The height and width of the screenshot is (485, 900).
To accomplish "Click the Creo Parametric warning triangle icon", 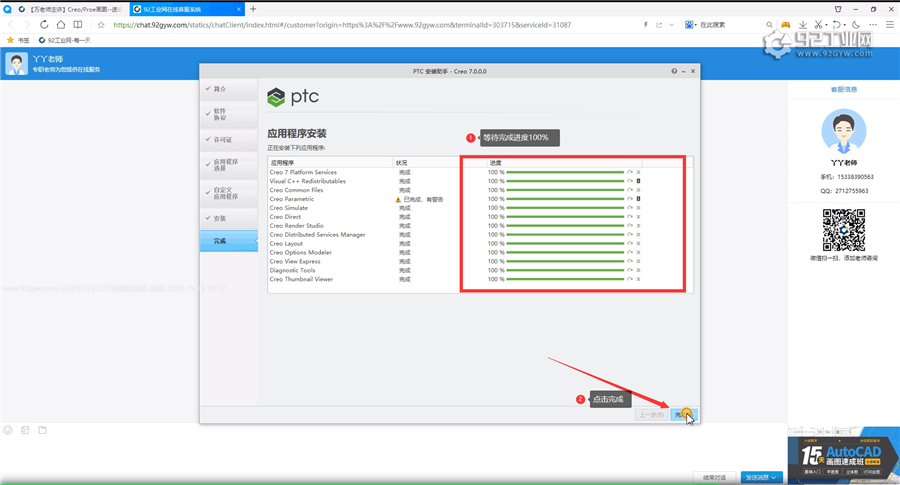I will [398, 199].
